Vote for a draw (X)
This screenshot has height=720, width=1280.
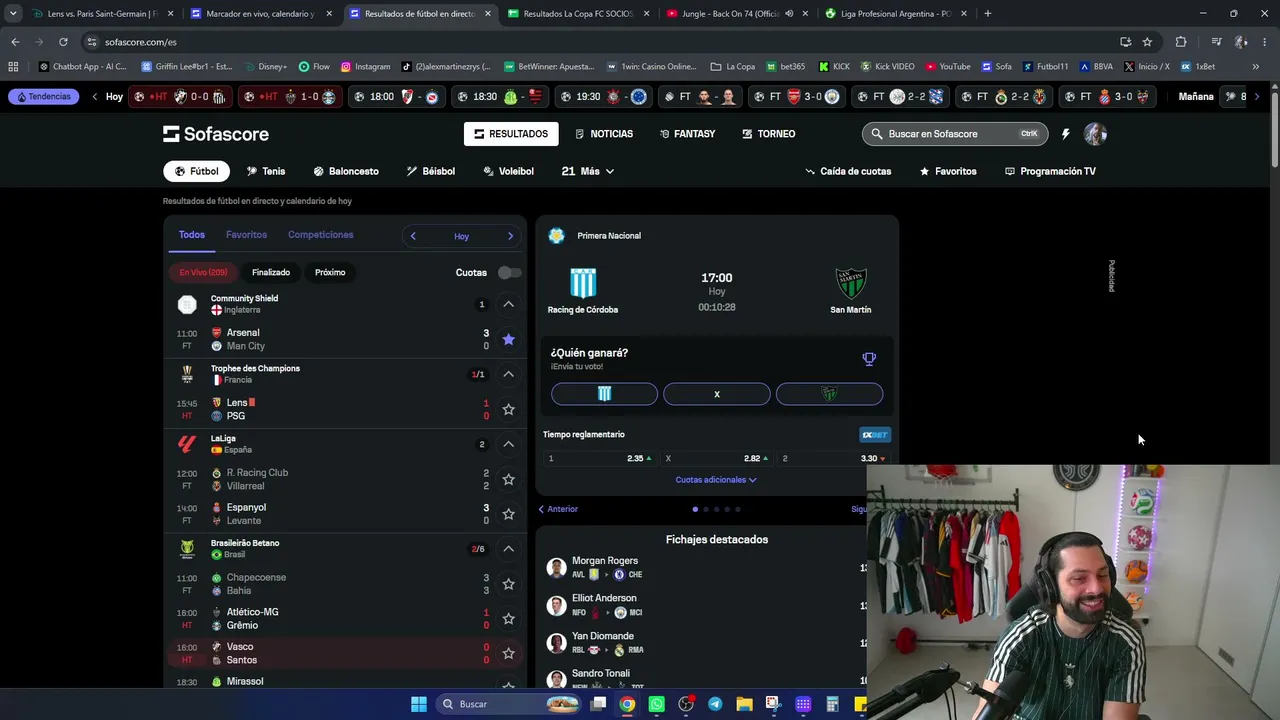click(x=717, y=394)
